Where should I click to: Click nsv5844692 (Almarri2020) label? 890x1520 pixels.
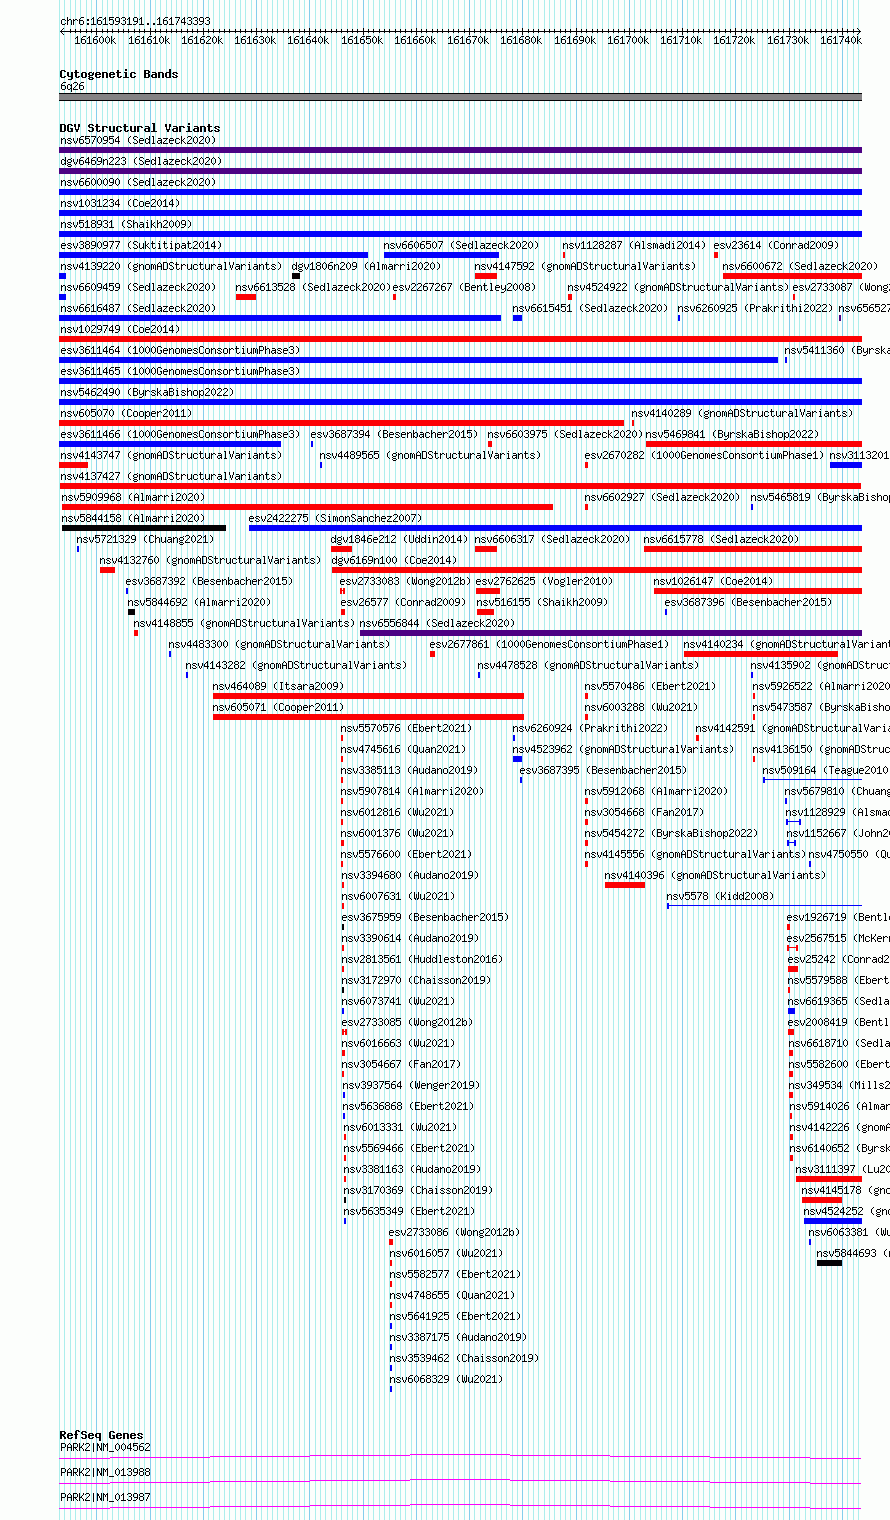(199, 602)
